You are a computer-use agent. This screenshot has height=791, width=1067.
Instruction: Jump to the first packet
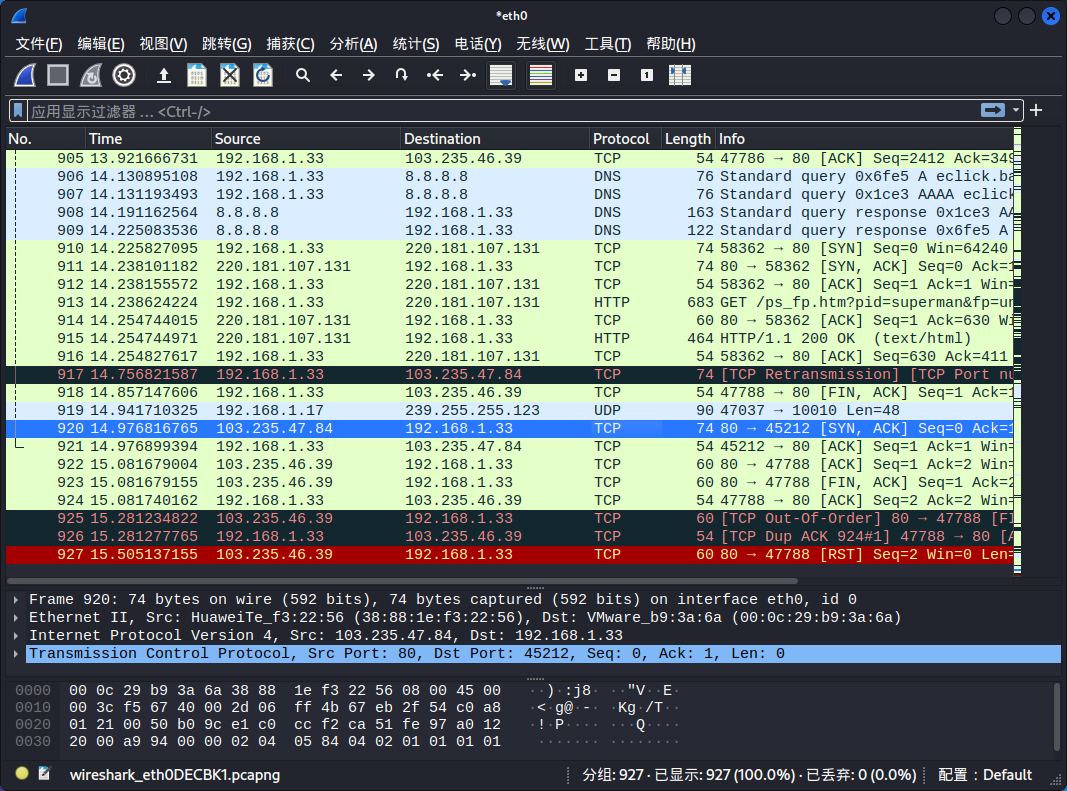[x=435, y=75]
